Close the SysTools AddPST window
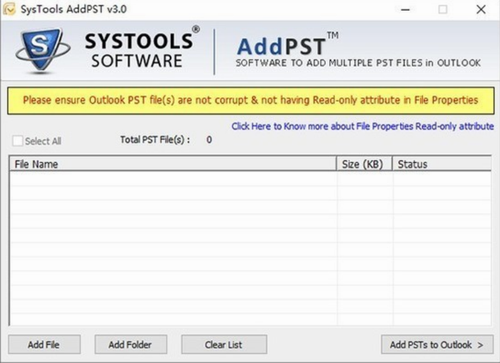The image size is (500, 363). tap(481, 9)
